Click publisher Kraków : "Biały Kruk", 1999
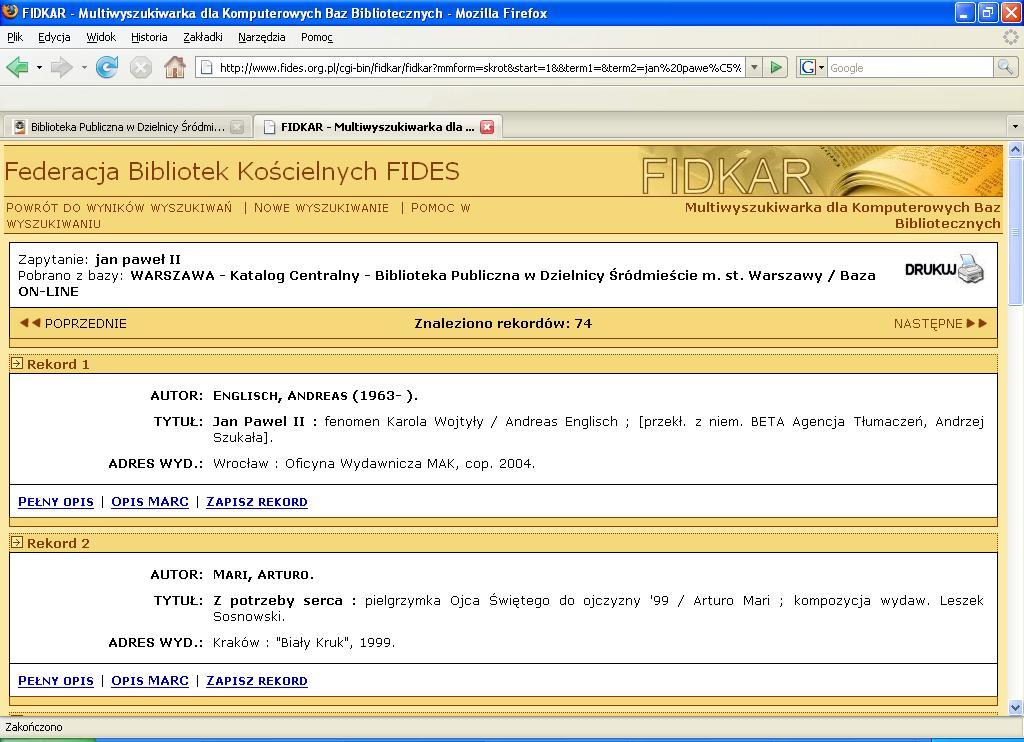The width and height of the screenshot is (1024, 742). 304,642
